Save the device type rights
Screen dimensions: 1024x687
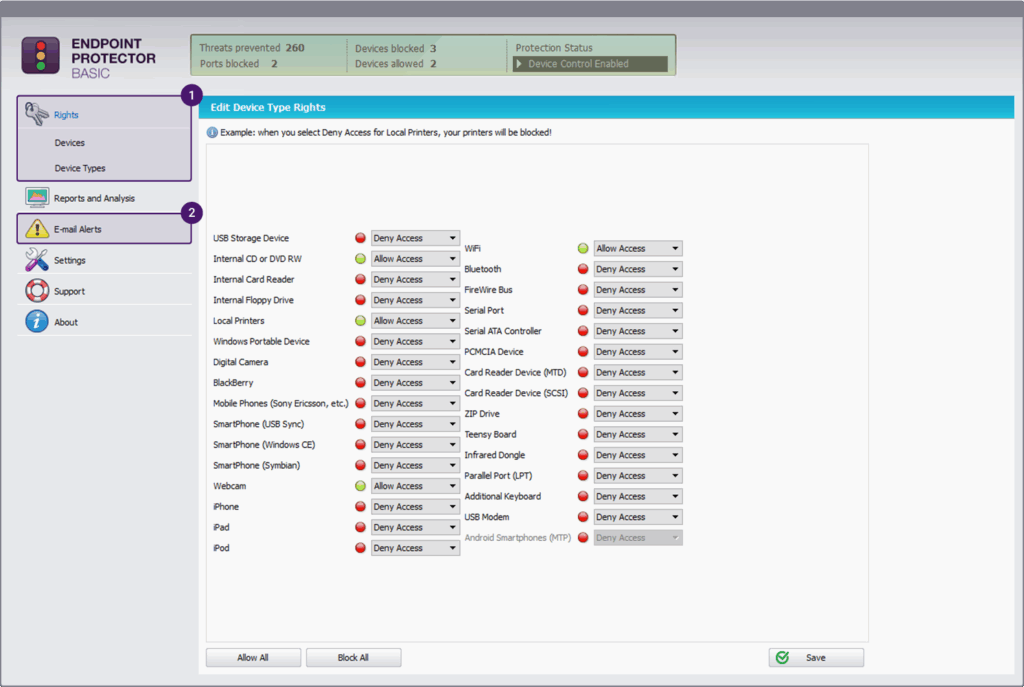click(x=815, y=657)
